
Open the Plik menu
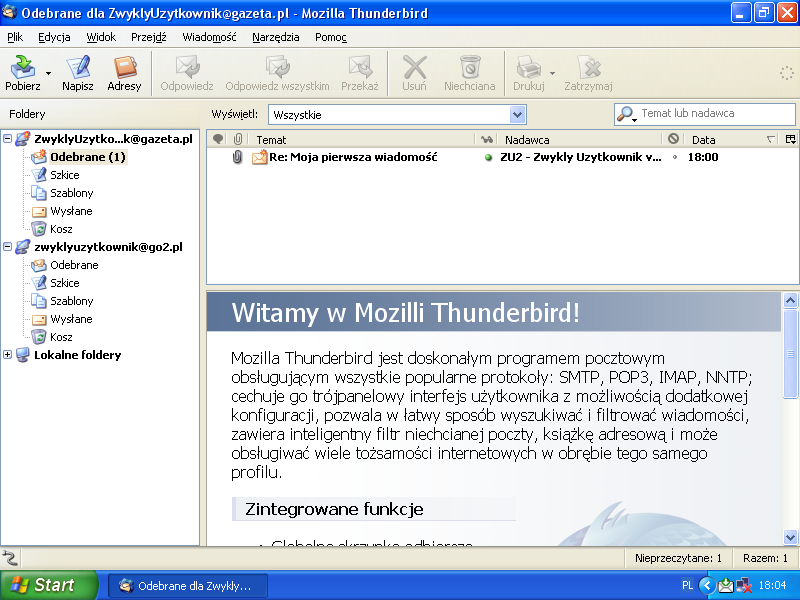tap(15, 37)
